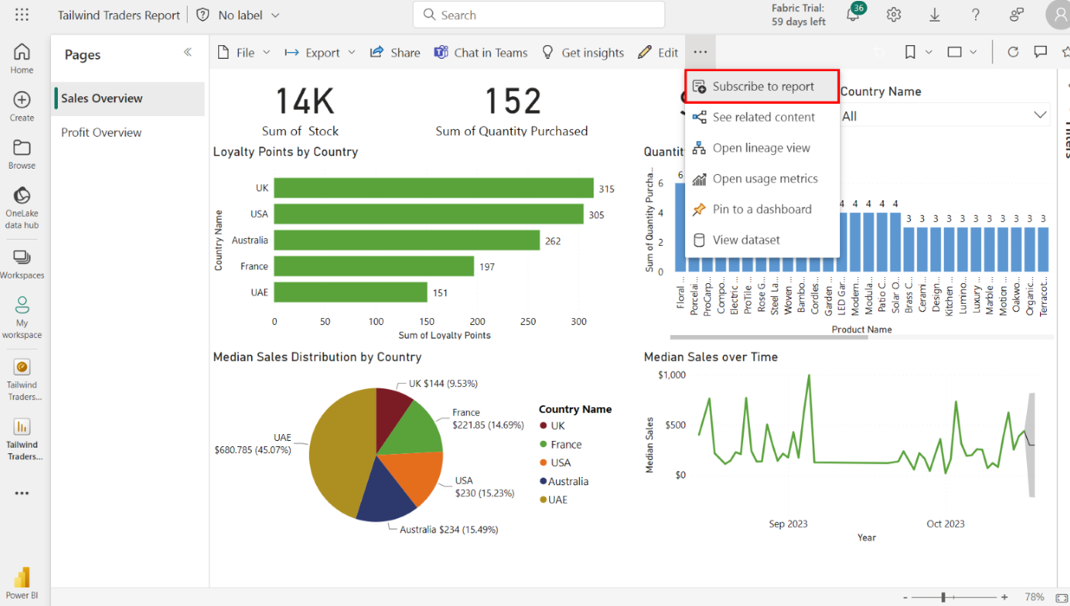
Task: Open the app launcher waffle icon
Action: pos(22,15)
